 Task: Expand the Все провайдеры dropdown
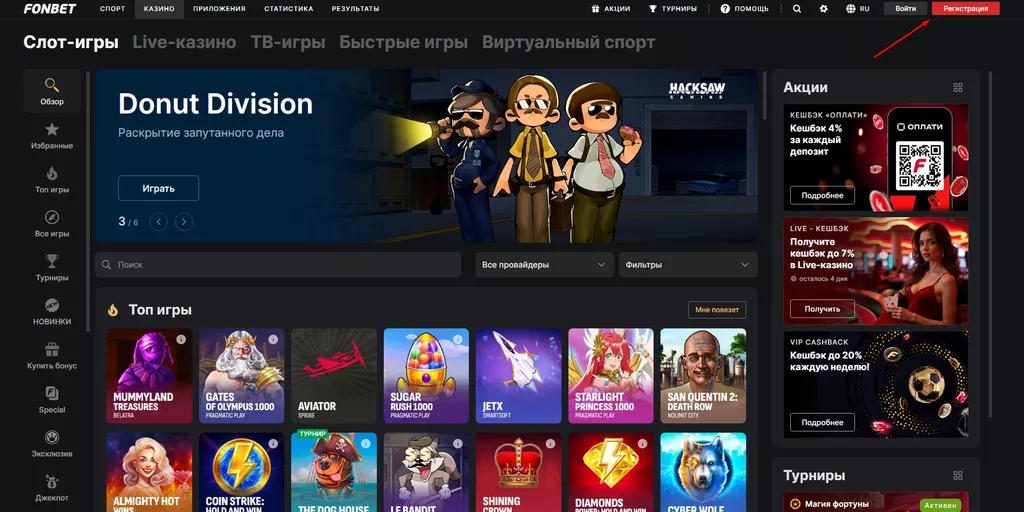544,265
